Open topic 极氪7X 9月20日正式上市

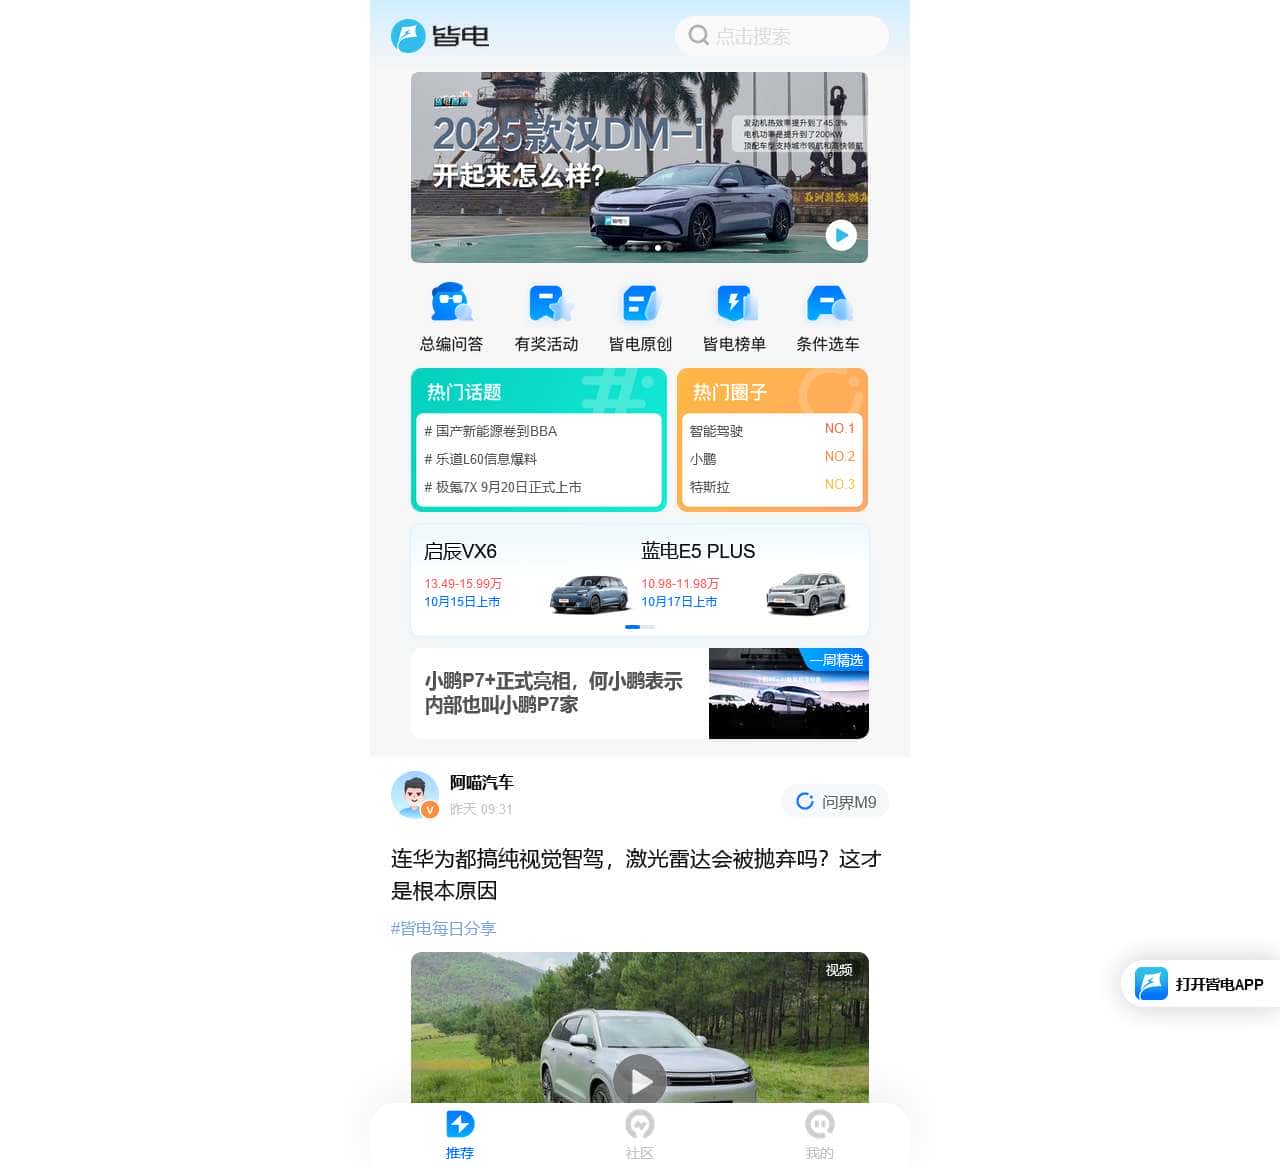point(502,487)
